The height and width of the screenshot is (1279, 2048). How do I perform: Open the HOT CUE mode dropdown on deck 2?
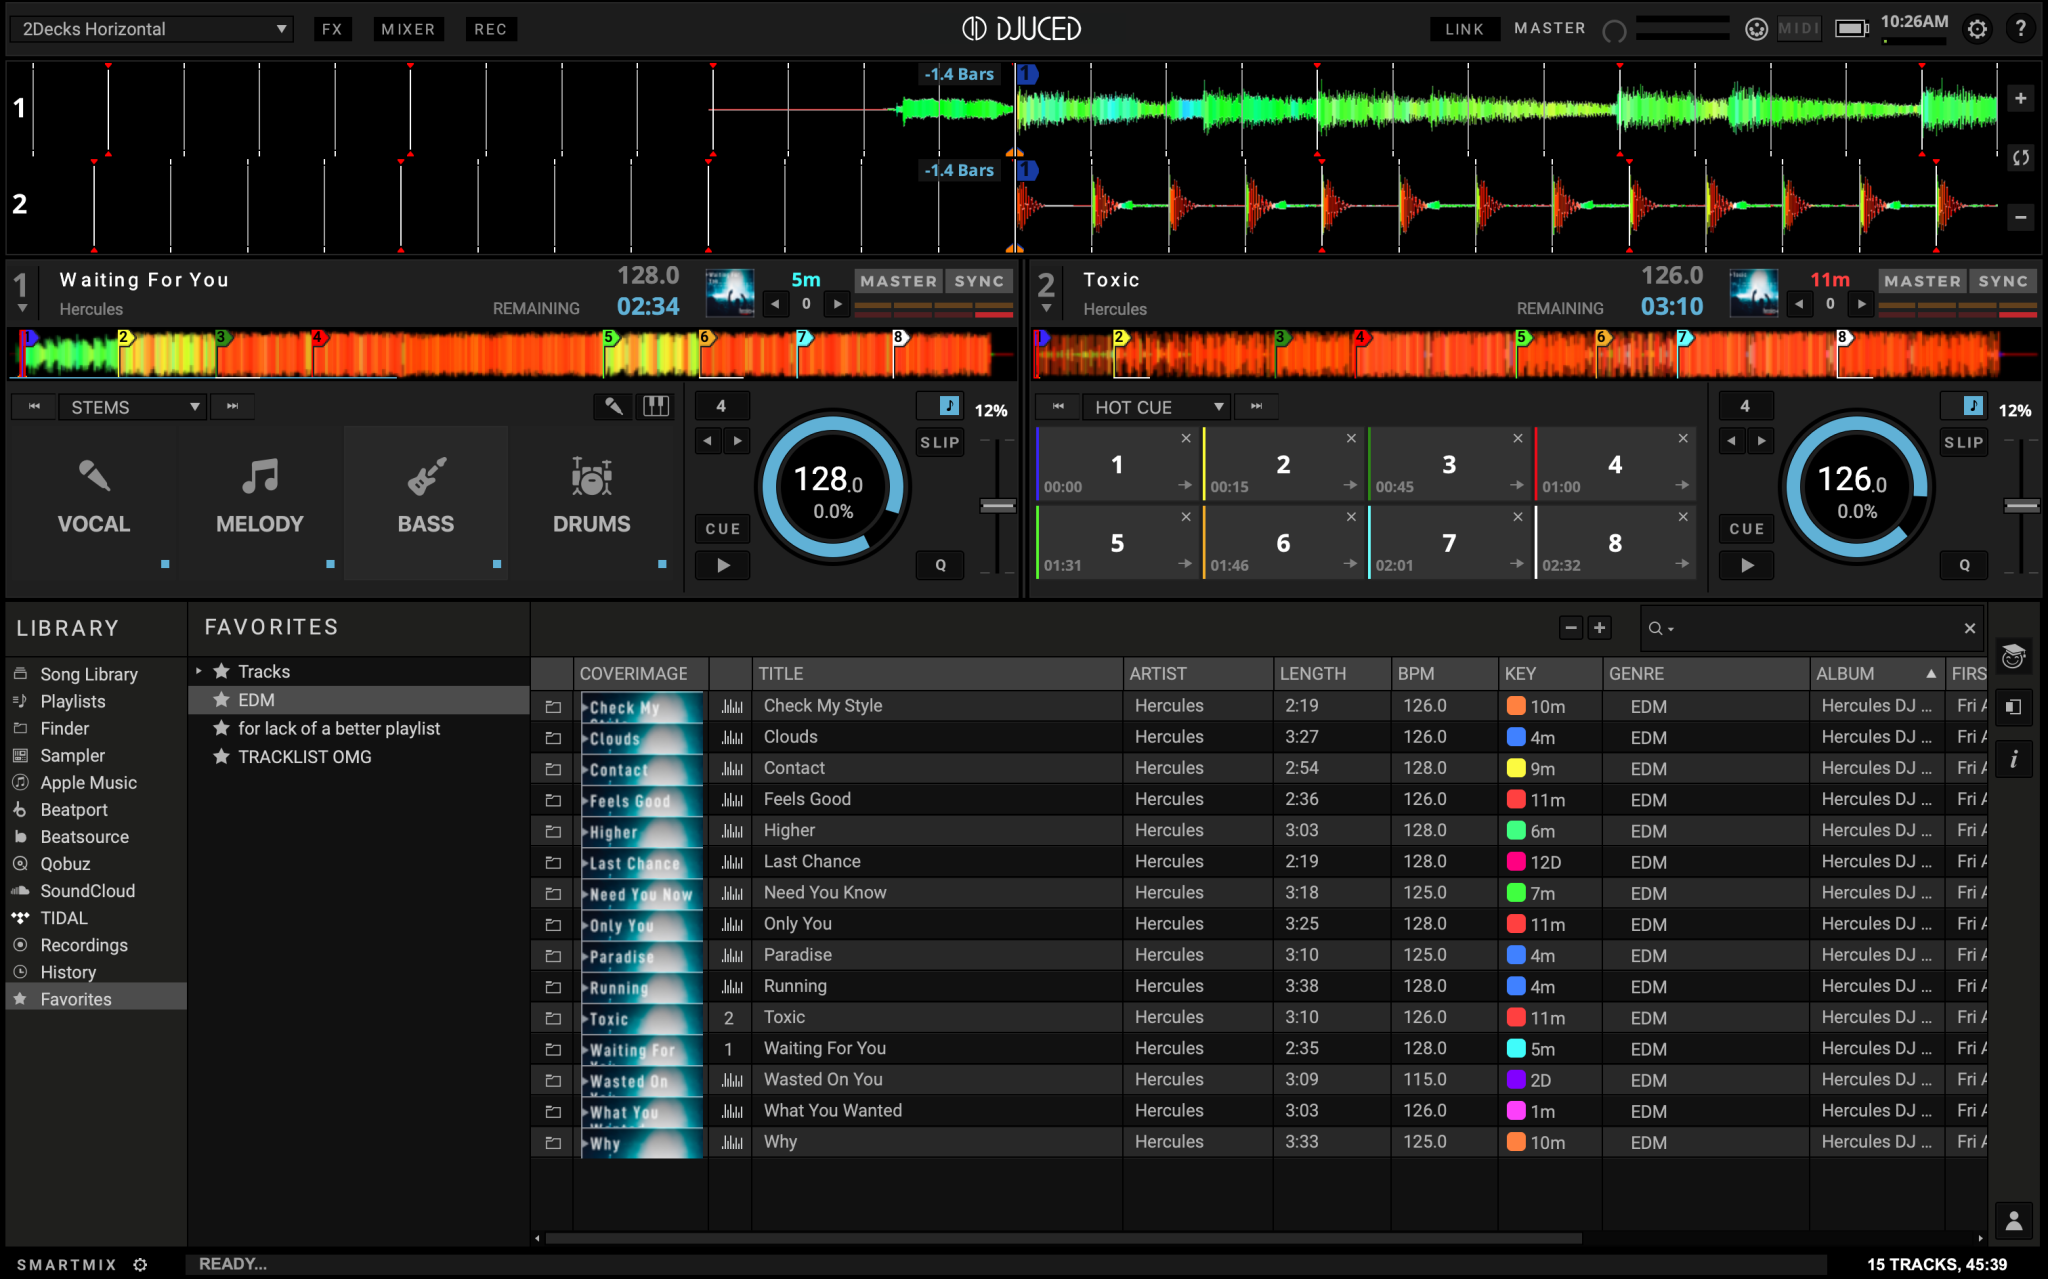[x=1155, y=406]
